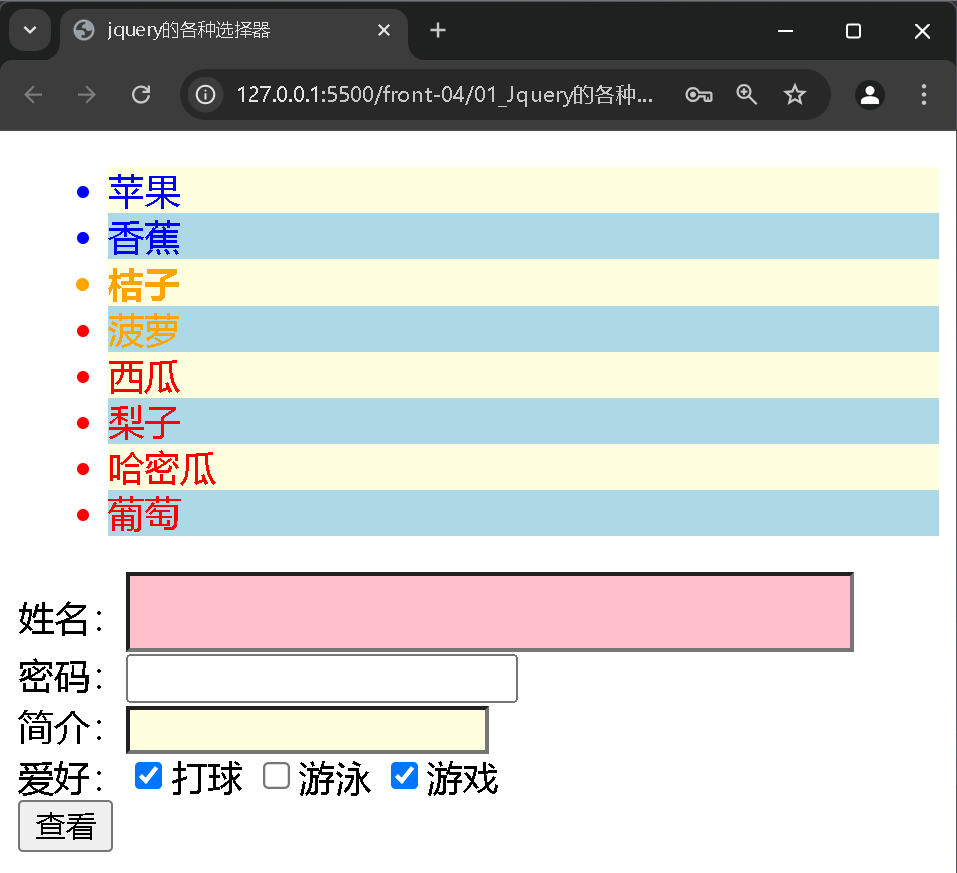Click the address bar URL
The width and height of the screenshot is (957, 873).
coord(444,95)
